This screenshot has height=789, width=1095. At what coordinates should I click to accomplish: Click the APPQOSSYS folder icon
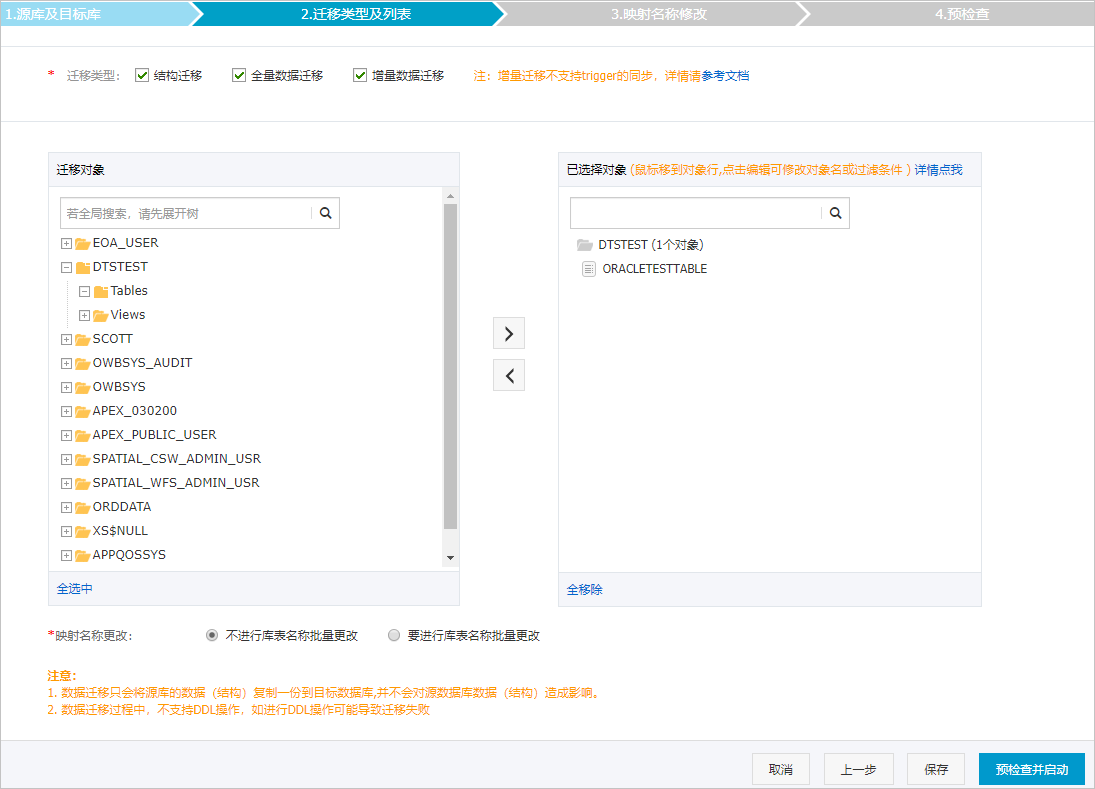82,555
